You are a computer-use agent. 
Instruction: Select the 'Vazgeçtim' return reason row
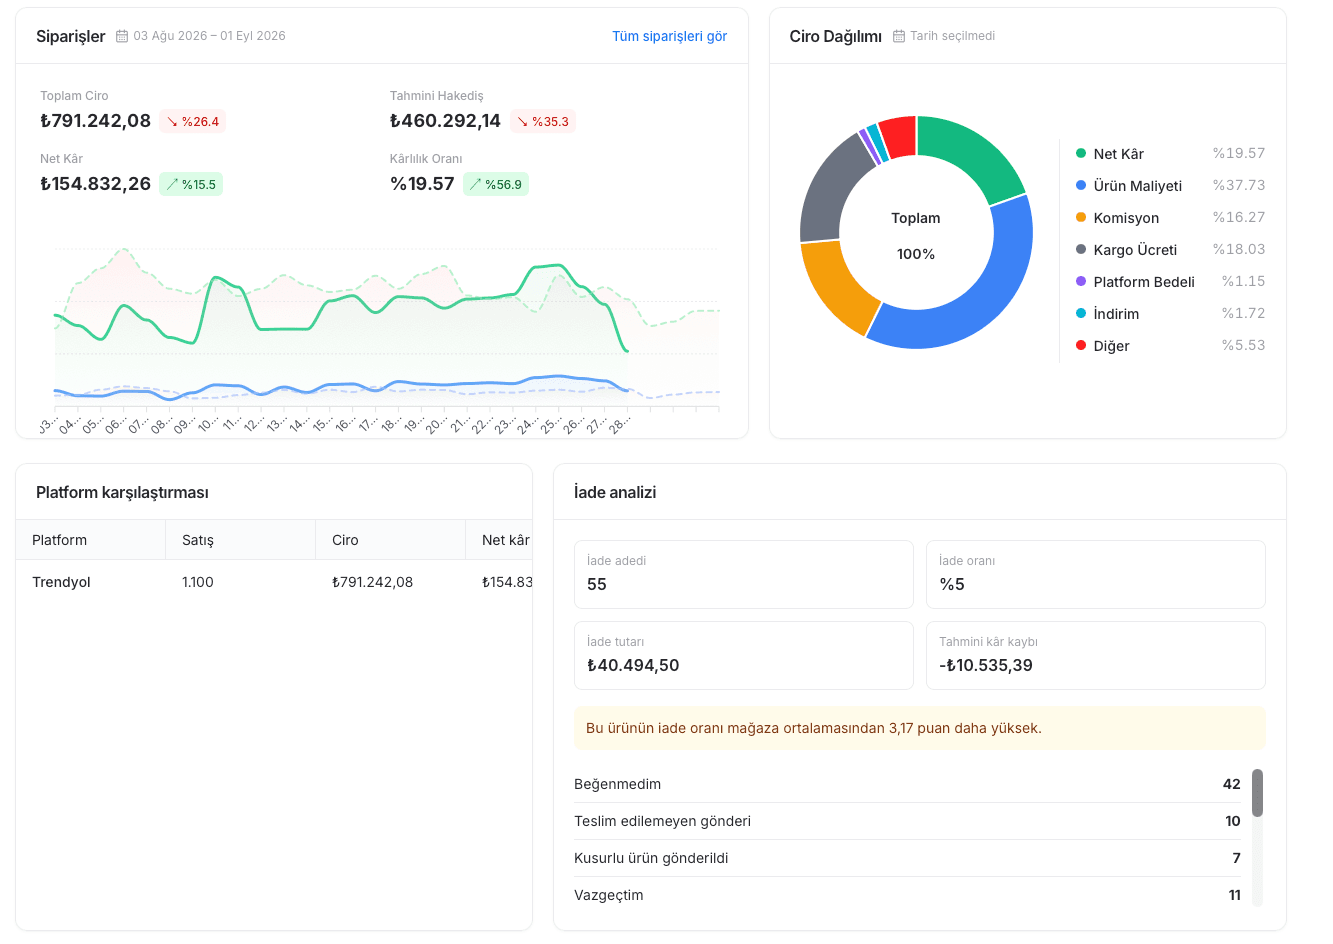coord(907,895)
